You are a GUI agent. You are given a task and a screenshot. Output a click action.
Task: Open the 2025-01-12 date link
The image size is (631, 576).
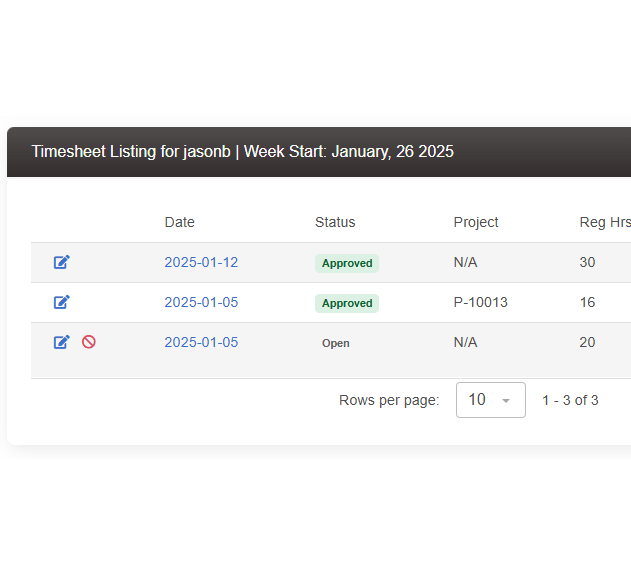pos(201,262)
